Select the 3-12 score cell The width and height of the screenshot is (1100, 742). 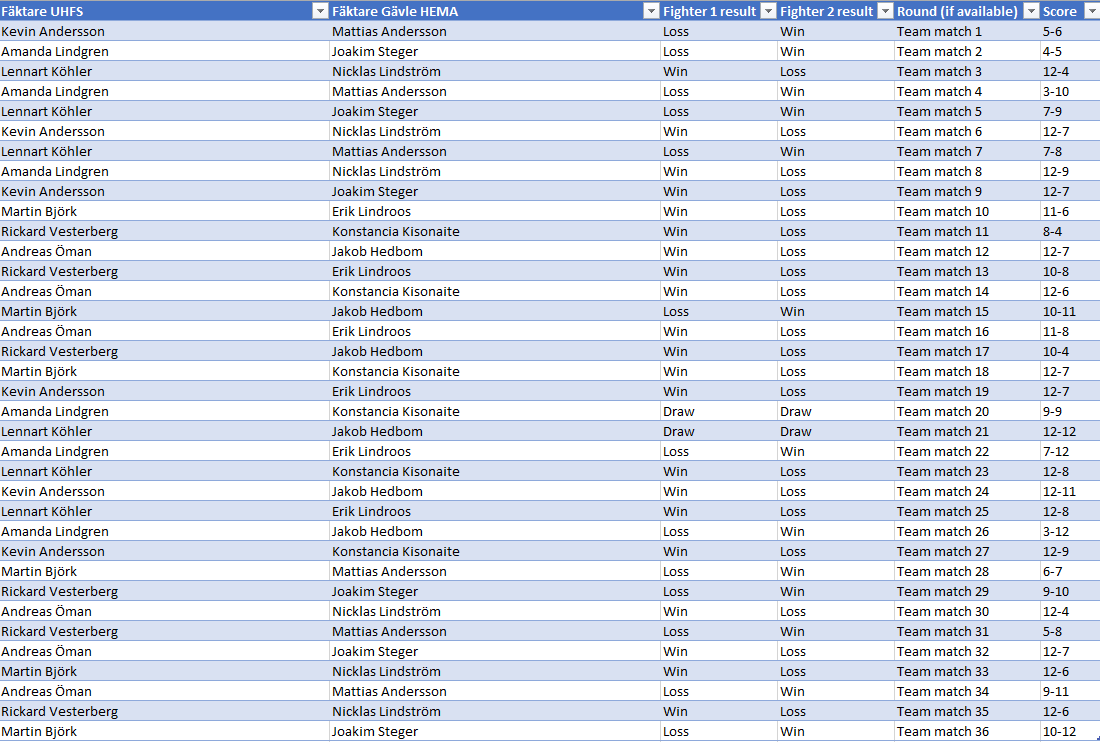coord(1071,531)
